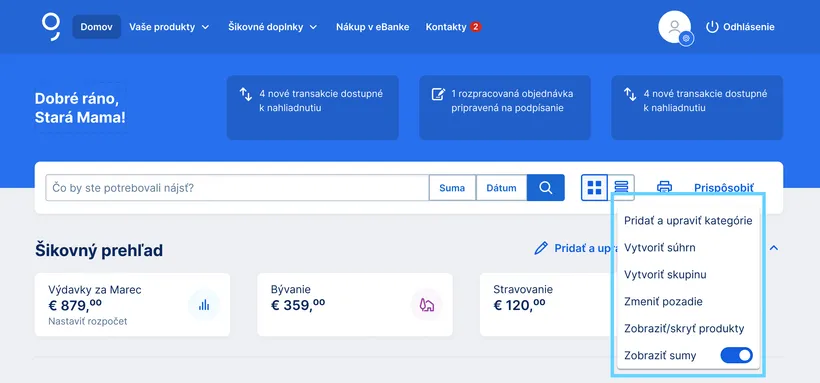The height and width of the screenshot is (383, 820).
Task: Switch to grid tile view
Action: click(x=595, y=188)
